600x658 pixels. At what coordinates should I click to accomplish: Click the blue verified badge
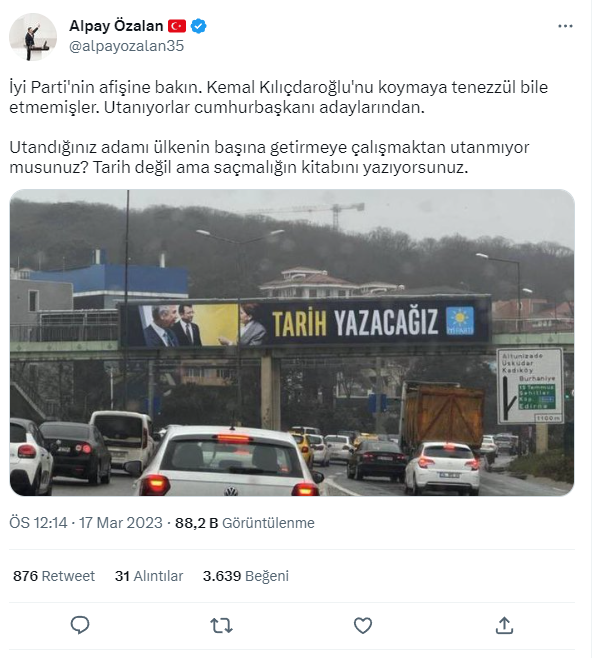coord(198,26)
